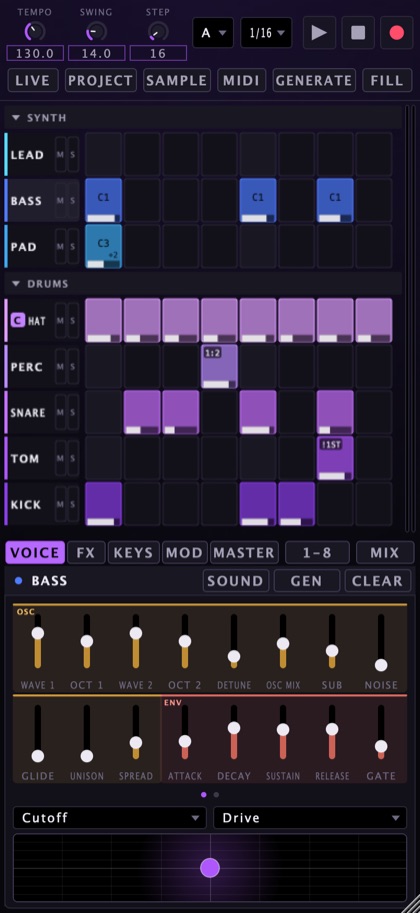The image size is (420, 913).
Task: Select the first page indicator dot
Action: (203, 794)
